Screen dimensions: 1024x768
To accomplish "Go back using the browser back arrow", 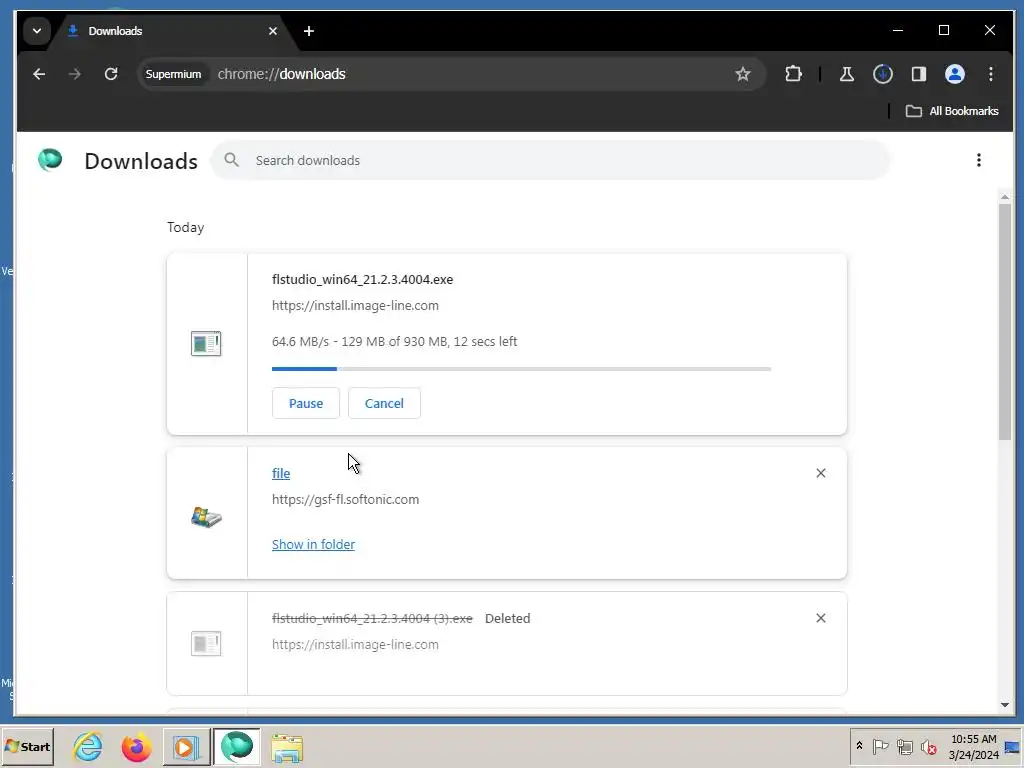I will point(39,74).
